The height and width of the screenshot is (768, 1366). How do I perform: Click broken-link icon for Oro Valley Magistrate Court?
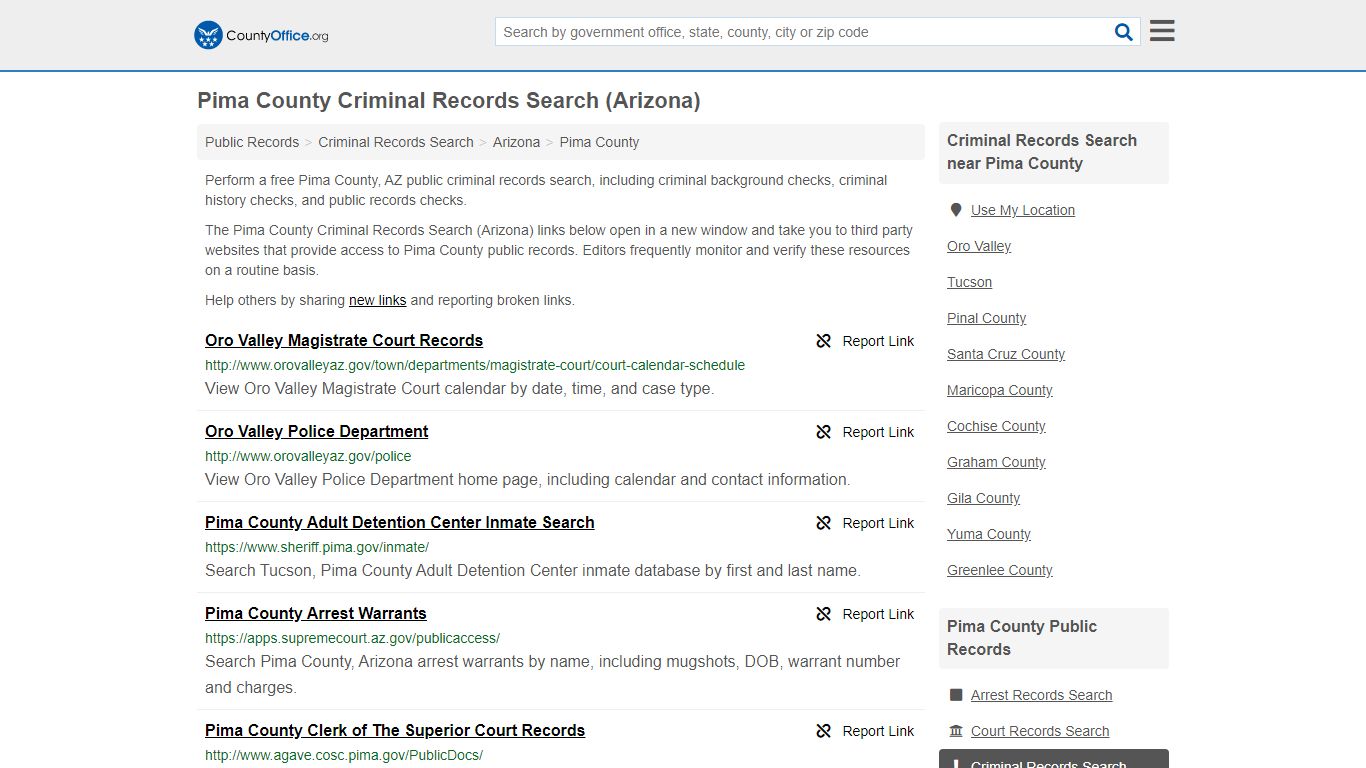824,341
